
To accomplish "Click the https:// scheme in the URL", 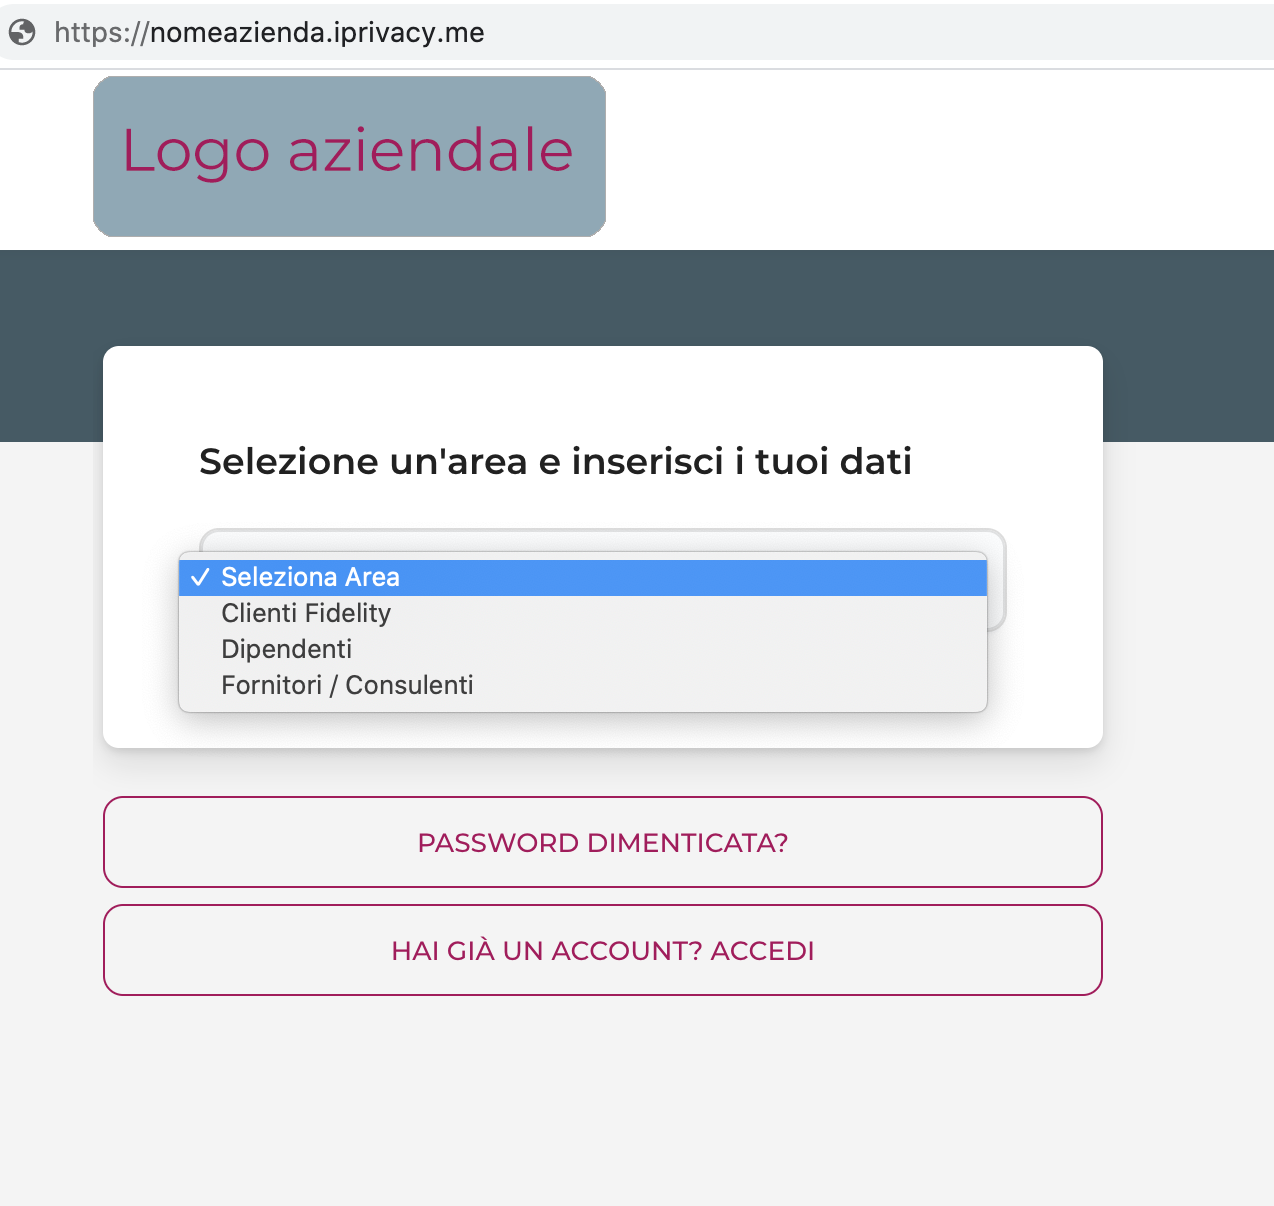I will (x=100, y=33).
